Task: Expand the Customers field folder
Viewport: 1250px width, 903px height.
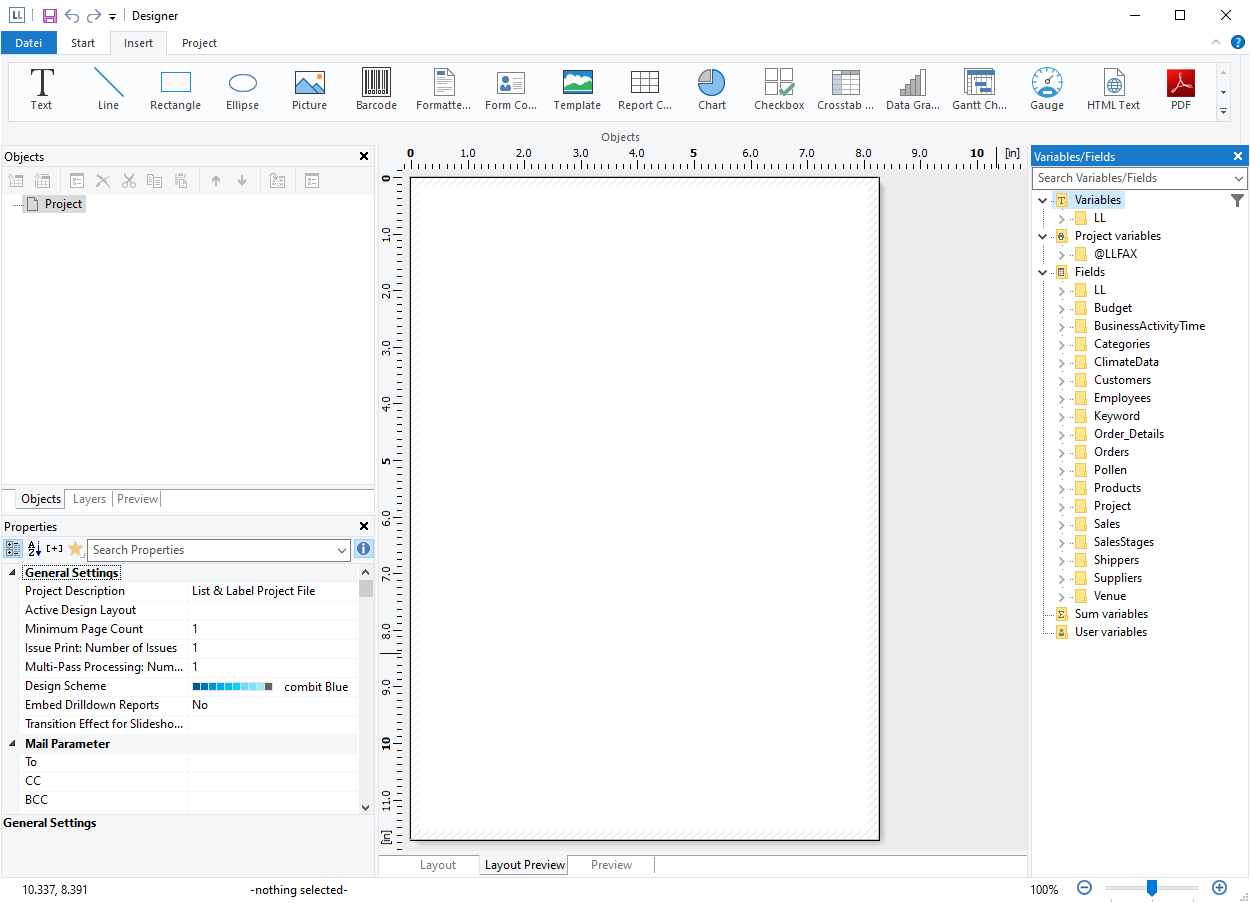Action: pyautogui.click(x=1062, y=380)
